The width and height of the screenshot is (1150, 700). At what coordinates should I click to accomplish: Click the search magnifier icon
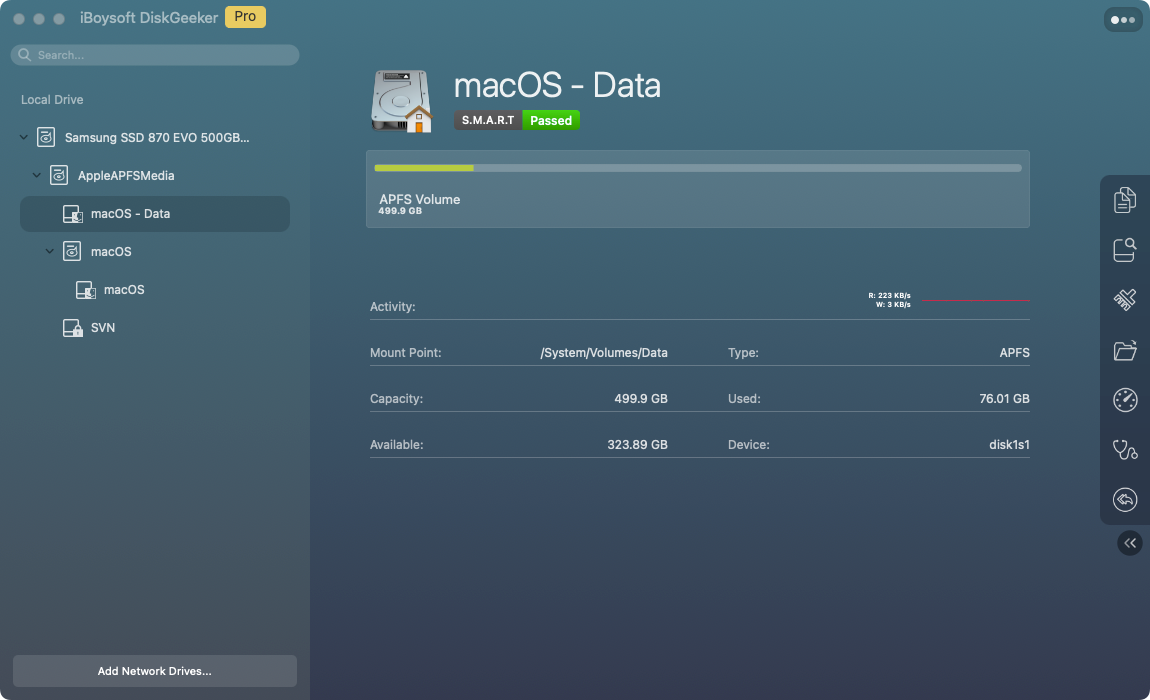click(x=24, y=55)
